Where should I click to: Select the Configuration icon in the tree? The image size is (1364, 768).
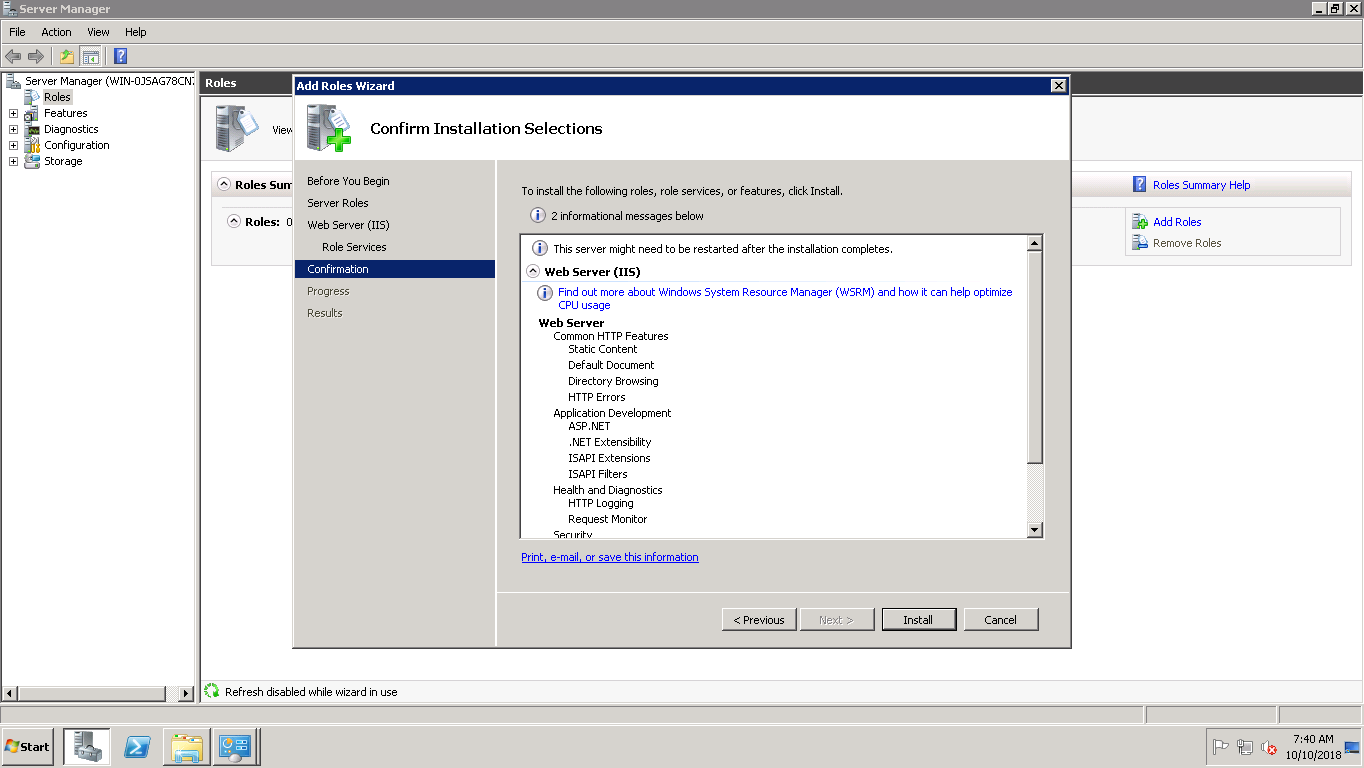(x=32, y=145)
